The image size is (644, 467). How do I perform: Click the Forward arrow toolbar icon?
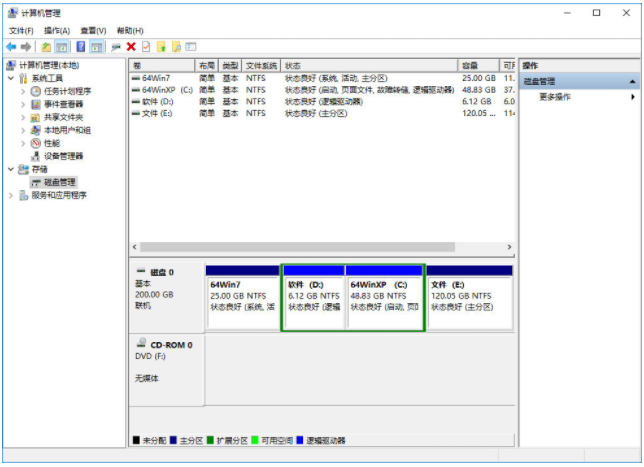(25, 47)
